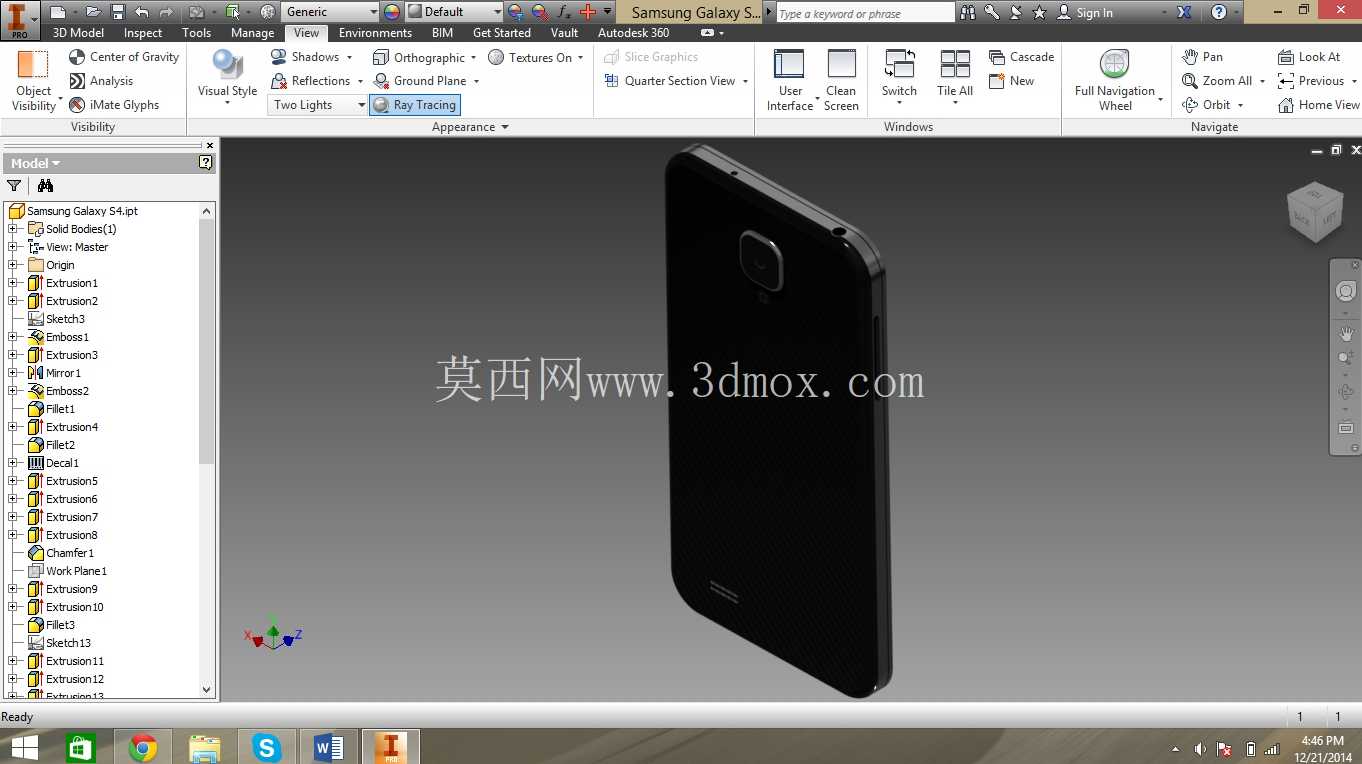Viewport: 1362px width, 764px height.
Task: Click the ViewCube in the viewport
Action: click(x=1314, y=211)
